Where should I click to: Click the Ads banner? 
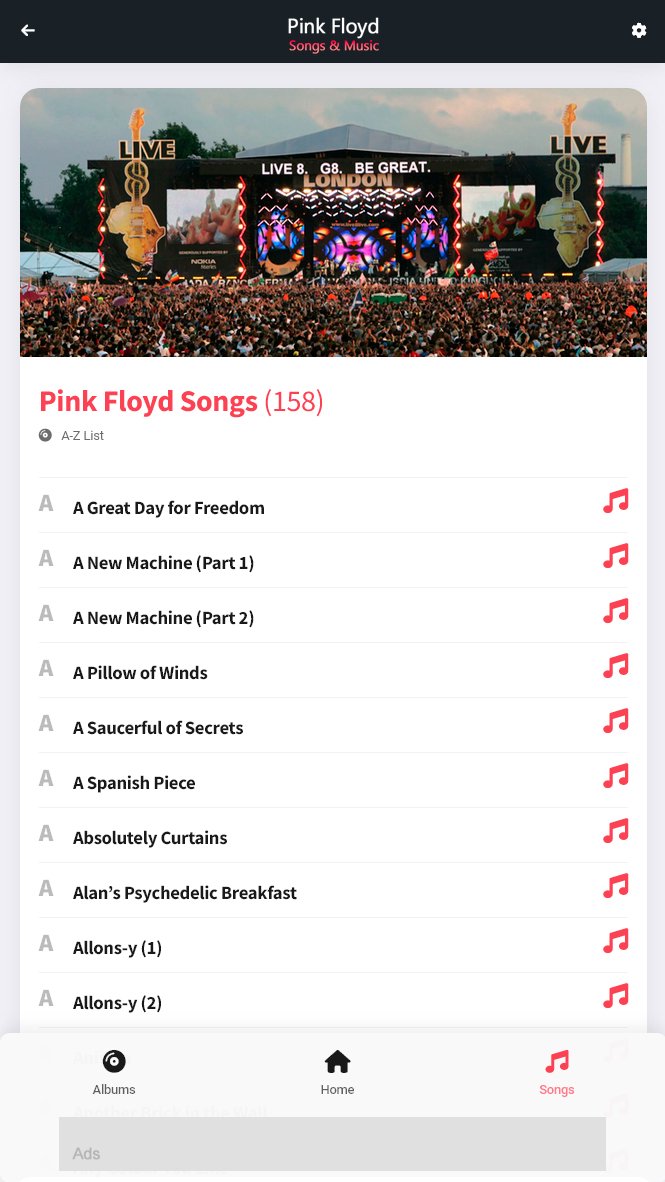(x=332, y=1144)
